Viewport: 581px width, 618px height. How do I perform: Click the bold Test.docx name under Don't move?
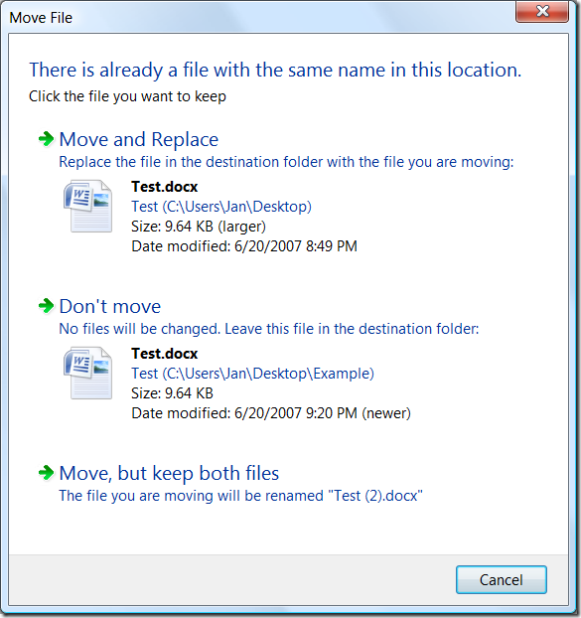point(164,354)
